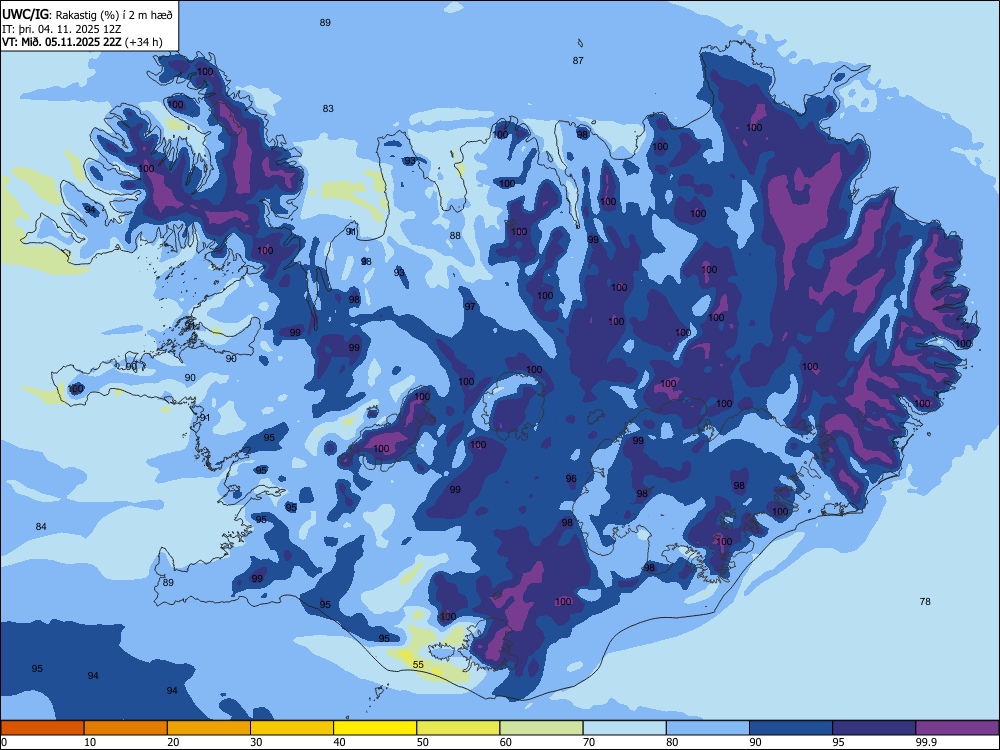Click the '0' legend scale label
The height and width of the screenshot is (750, 1000).
[x=4, y=742]
